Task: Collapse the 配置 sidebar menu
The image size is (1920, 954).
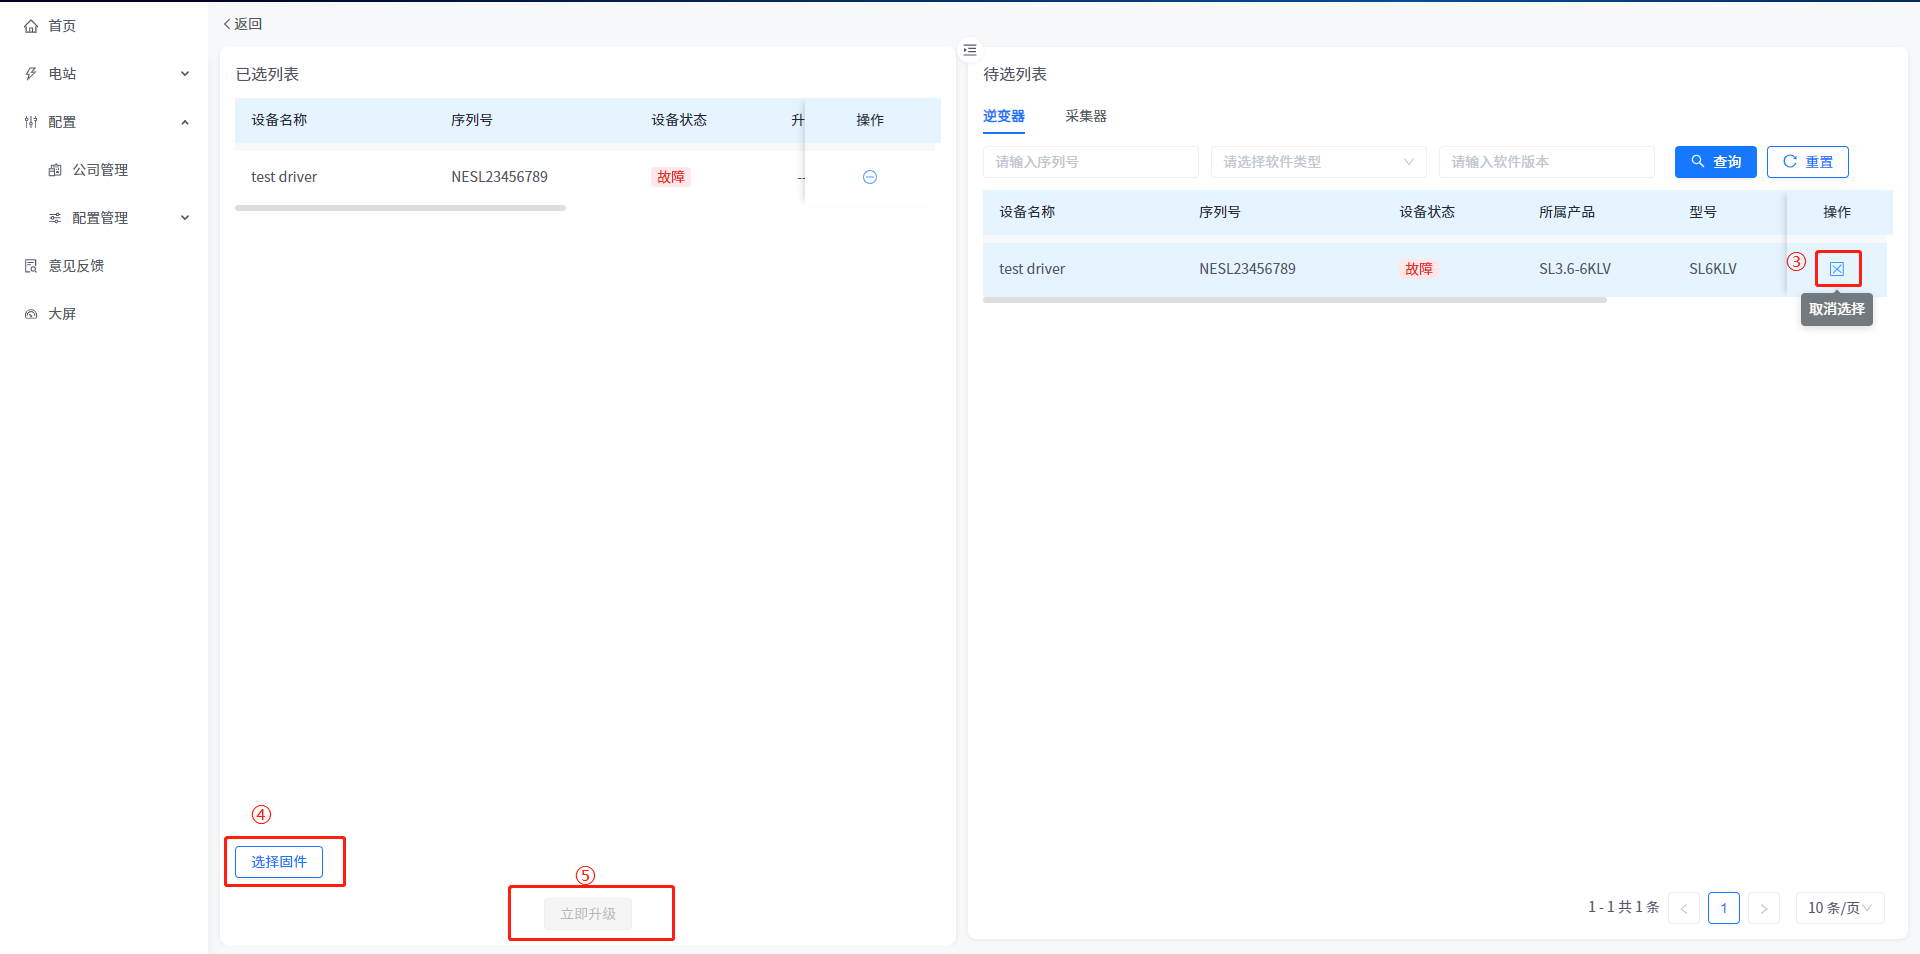Action: 184,122
